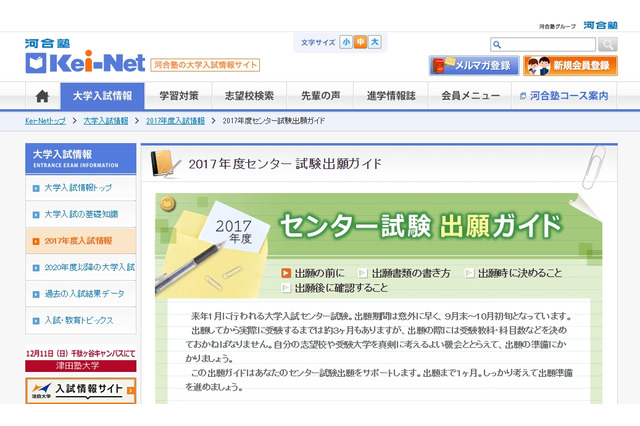Open the 大学入試情報 nav tab
Viewport: 640px width, 426px height.
(x=102, y=96)
